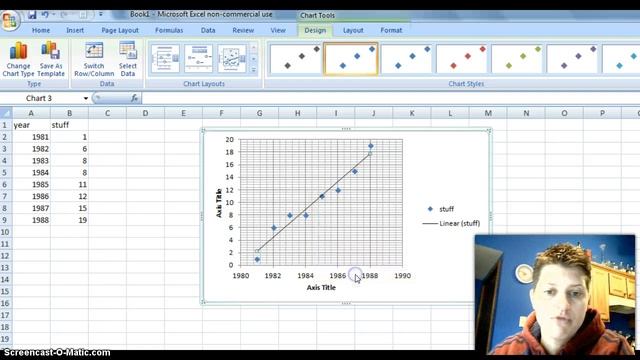The image size is (640, 360).
Task: Select column B header
Action: point(69,113)
